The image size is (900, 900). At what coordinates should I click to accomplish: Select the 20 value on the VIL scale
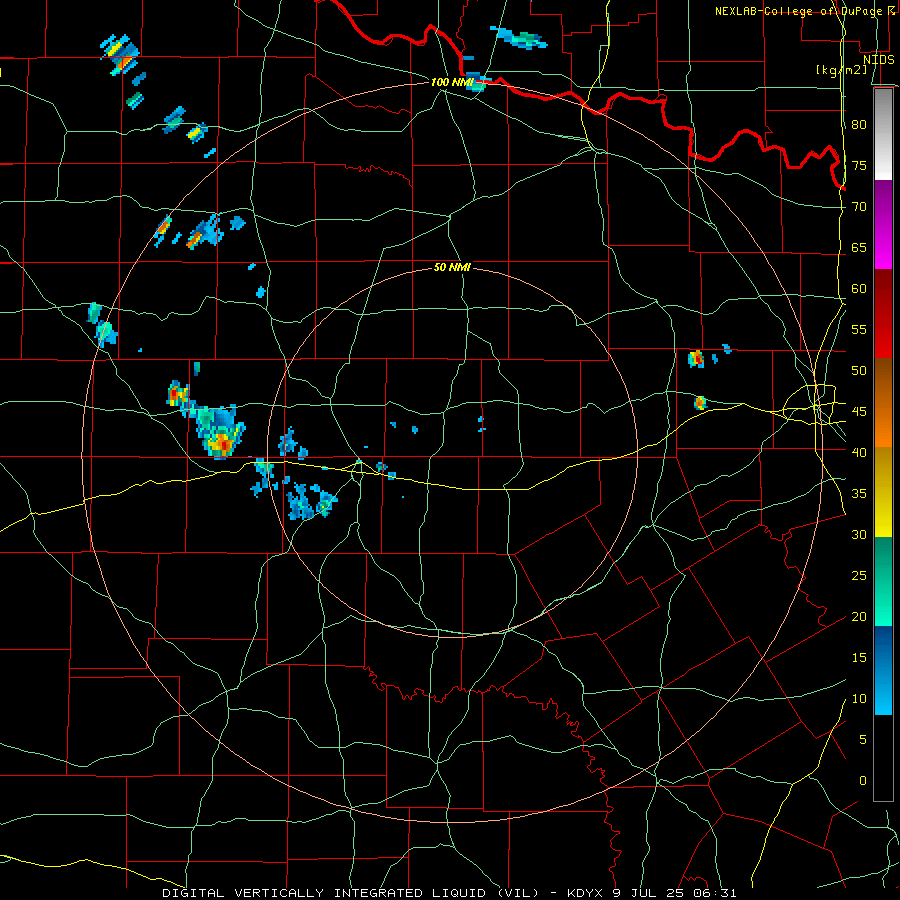click(859, 616)
